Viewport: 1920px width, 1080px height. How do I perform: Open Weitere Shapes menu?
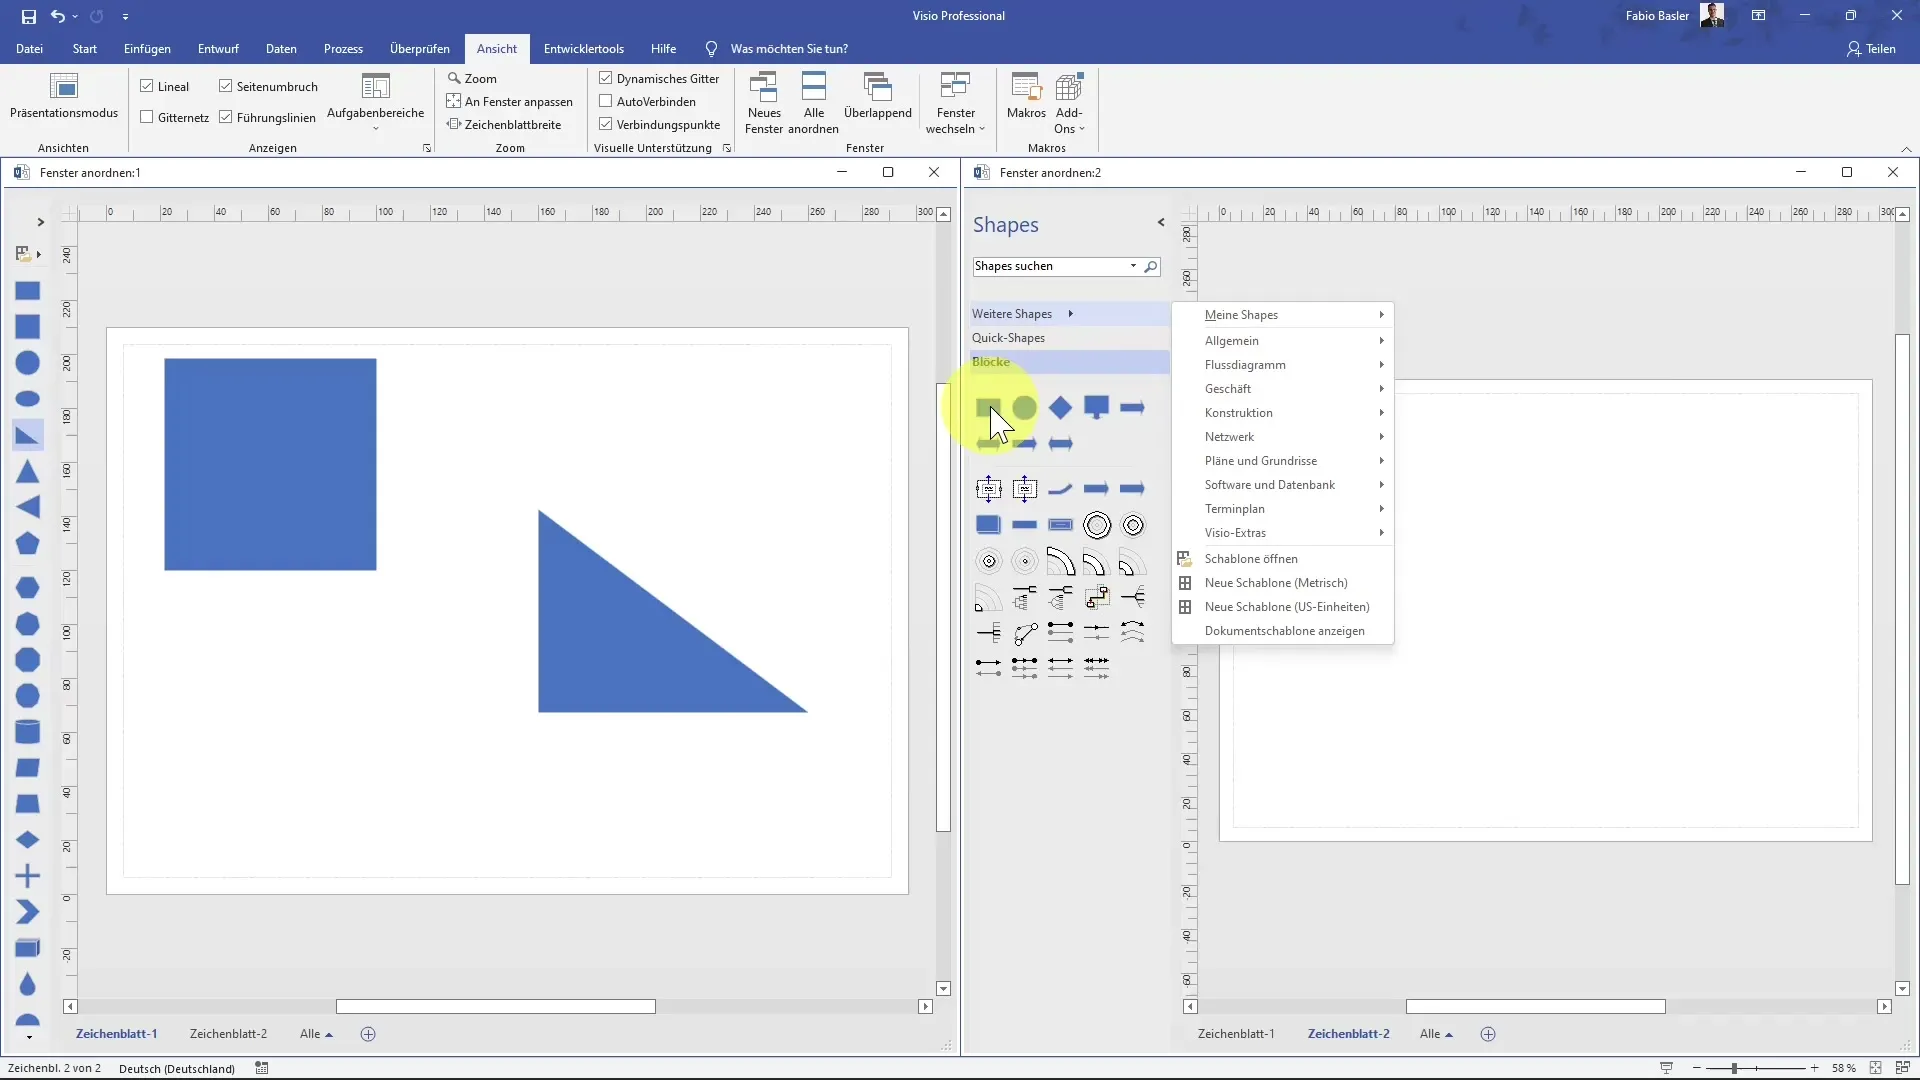pos(1068,314)
